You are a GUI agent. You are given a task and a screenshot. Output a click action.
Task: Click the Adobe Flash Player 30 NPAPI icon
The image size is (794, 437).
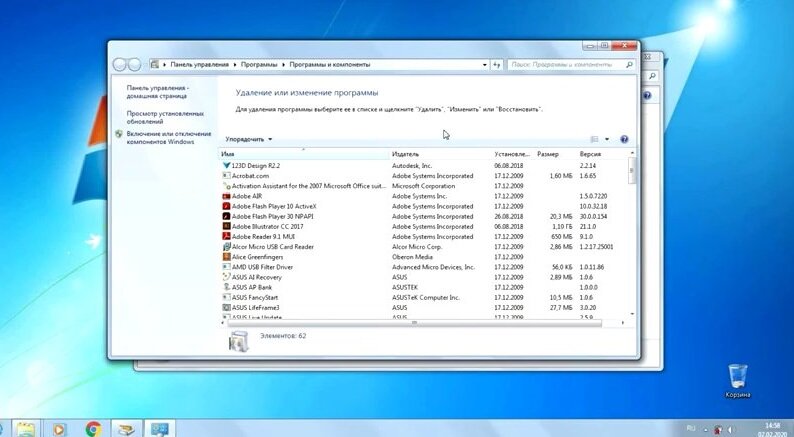click(x=226, y=216)
